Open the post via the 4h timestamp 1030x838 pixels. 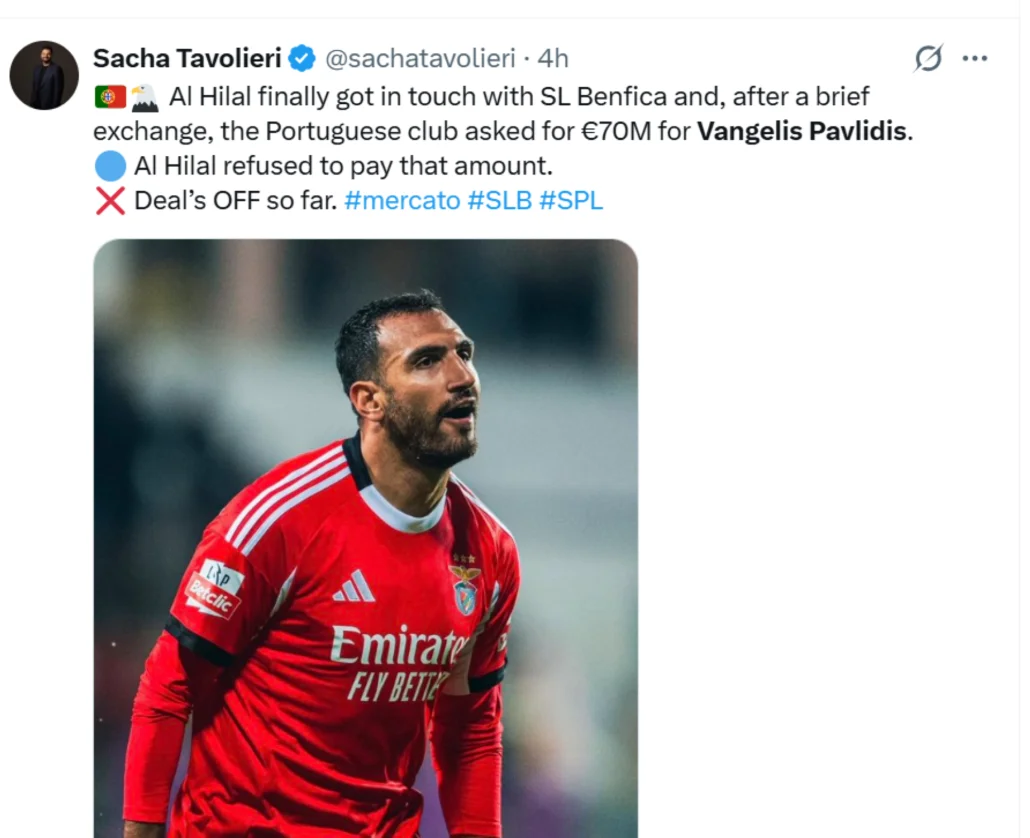click(x=552, y=58)
